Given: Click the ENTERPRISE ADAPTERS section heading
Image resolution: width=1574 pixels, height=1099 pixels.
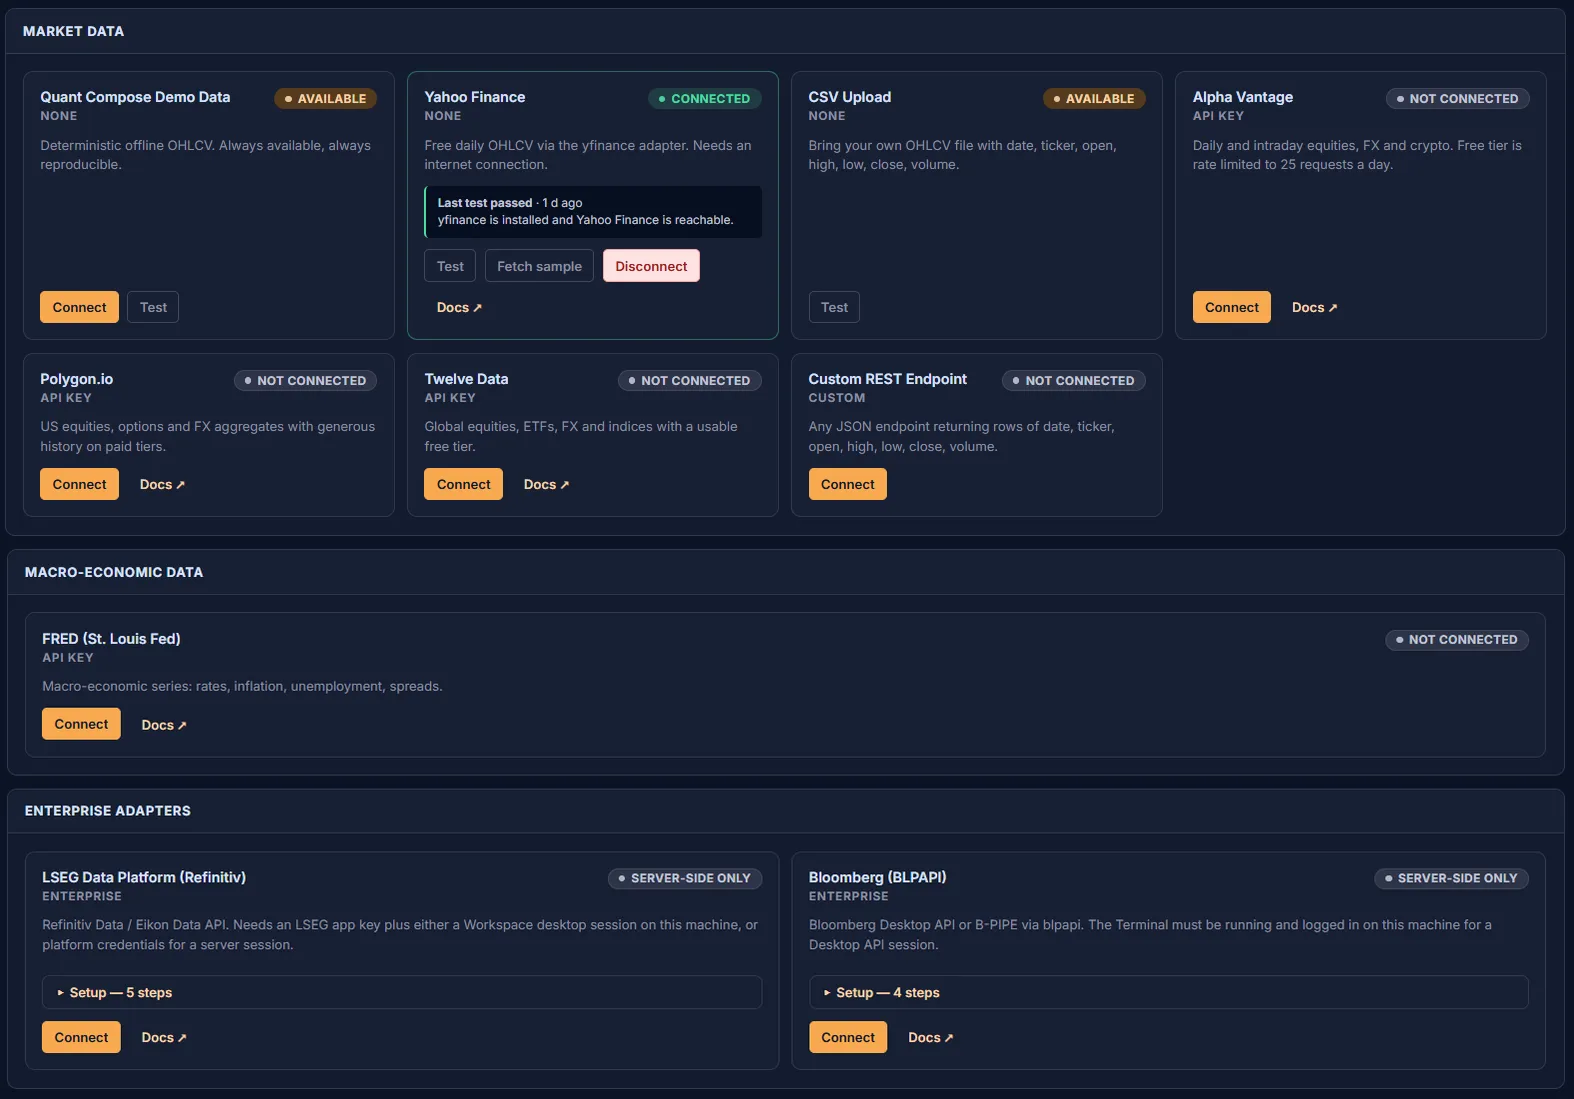Looking at the screenshot, I should (108, 810).
